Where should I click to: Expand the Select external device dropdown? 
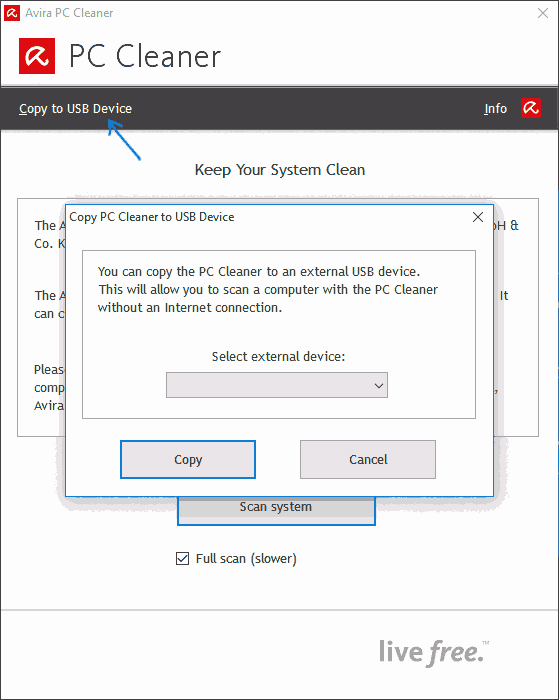coord(277,385)
